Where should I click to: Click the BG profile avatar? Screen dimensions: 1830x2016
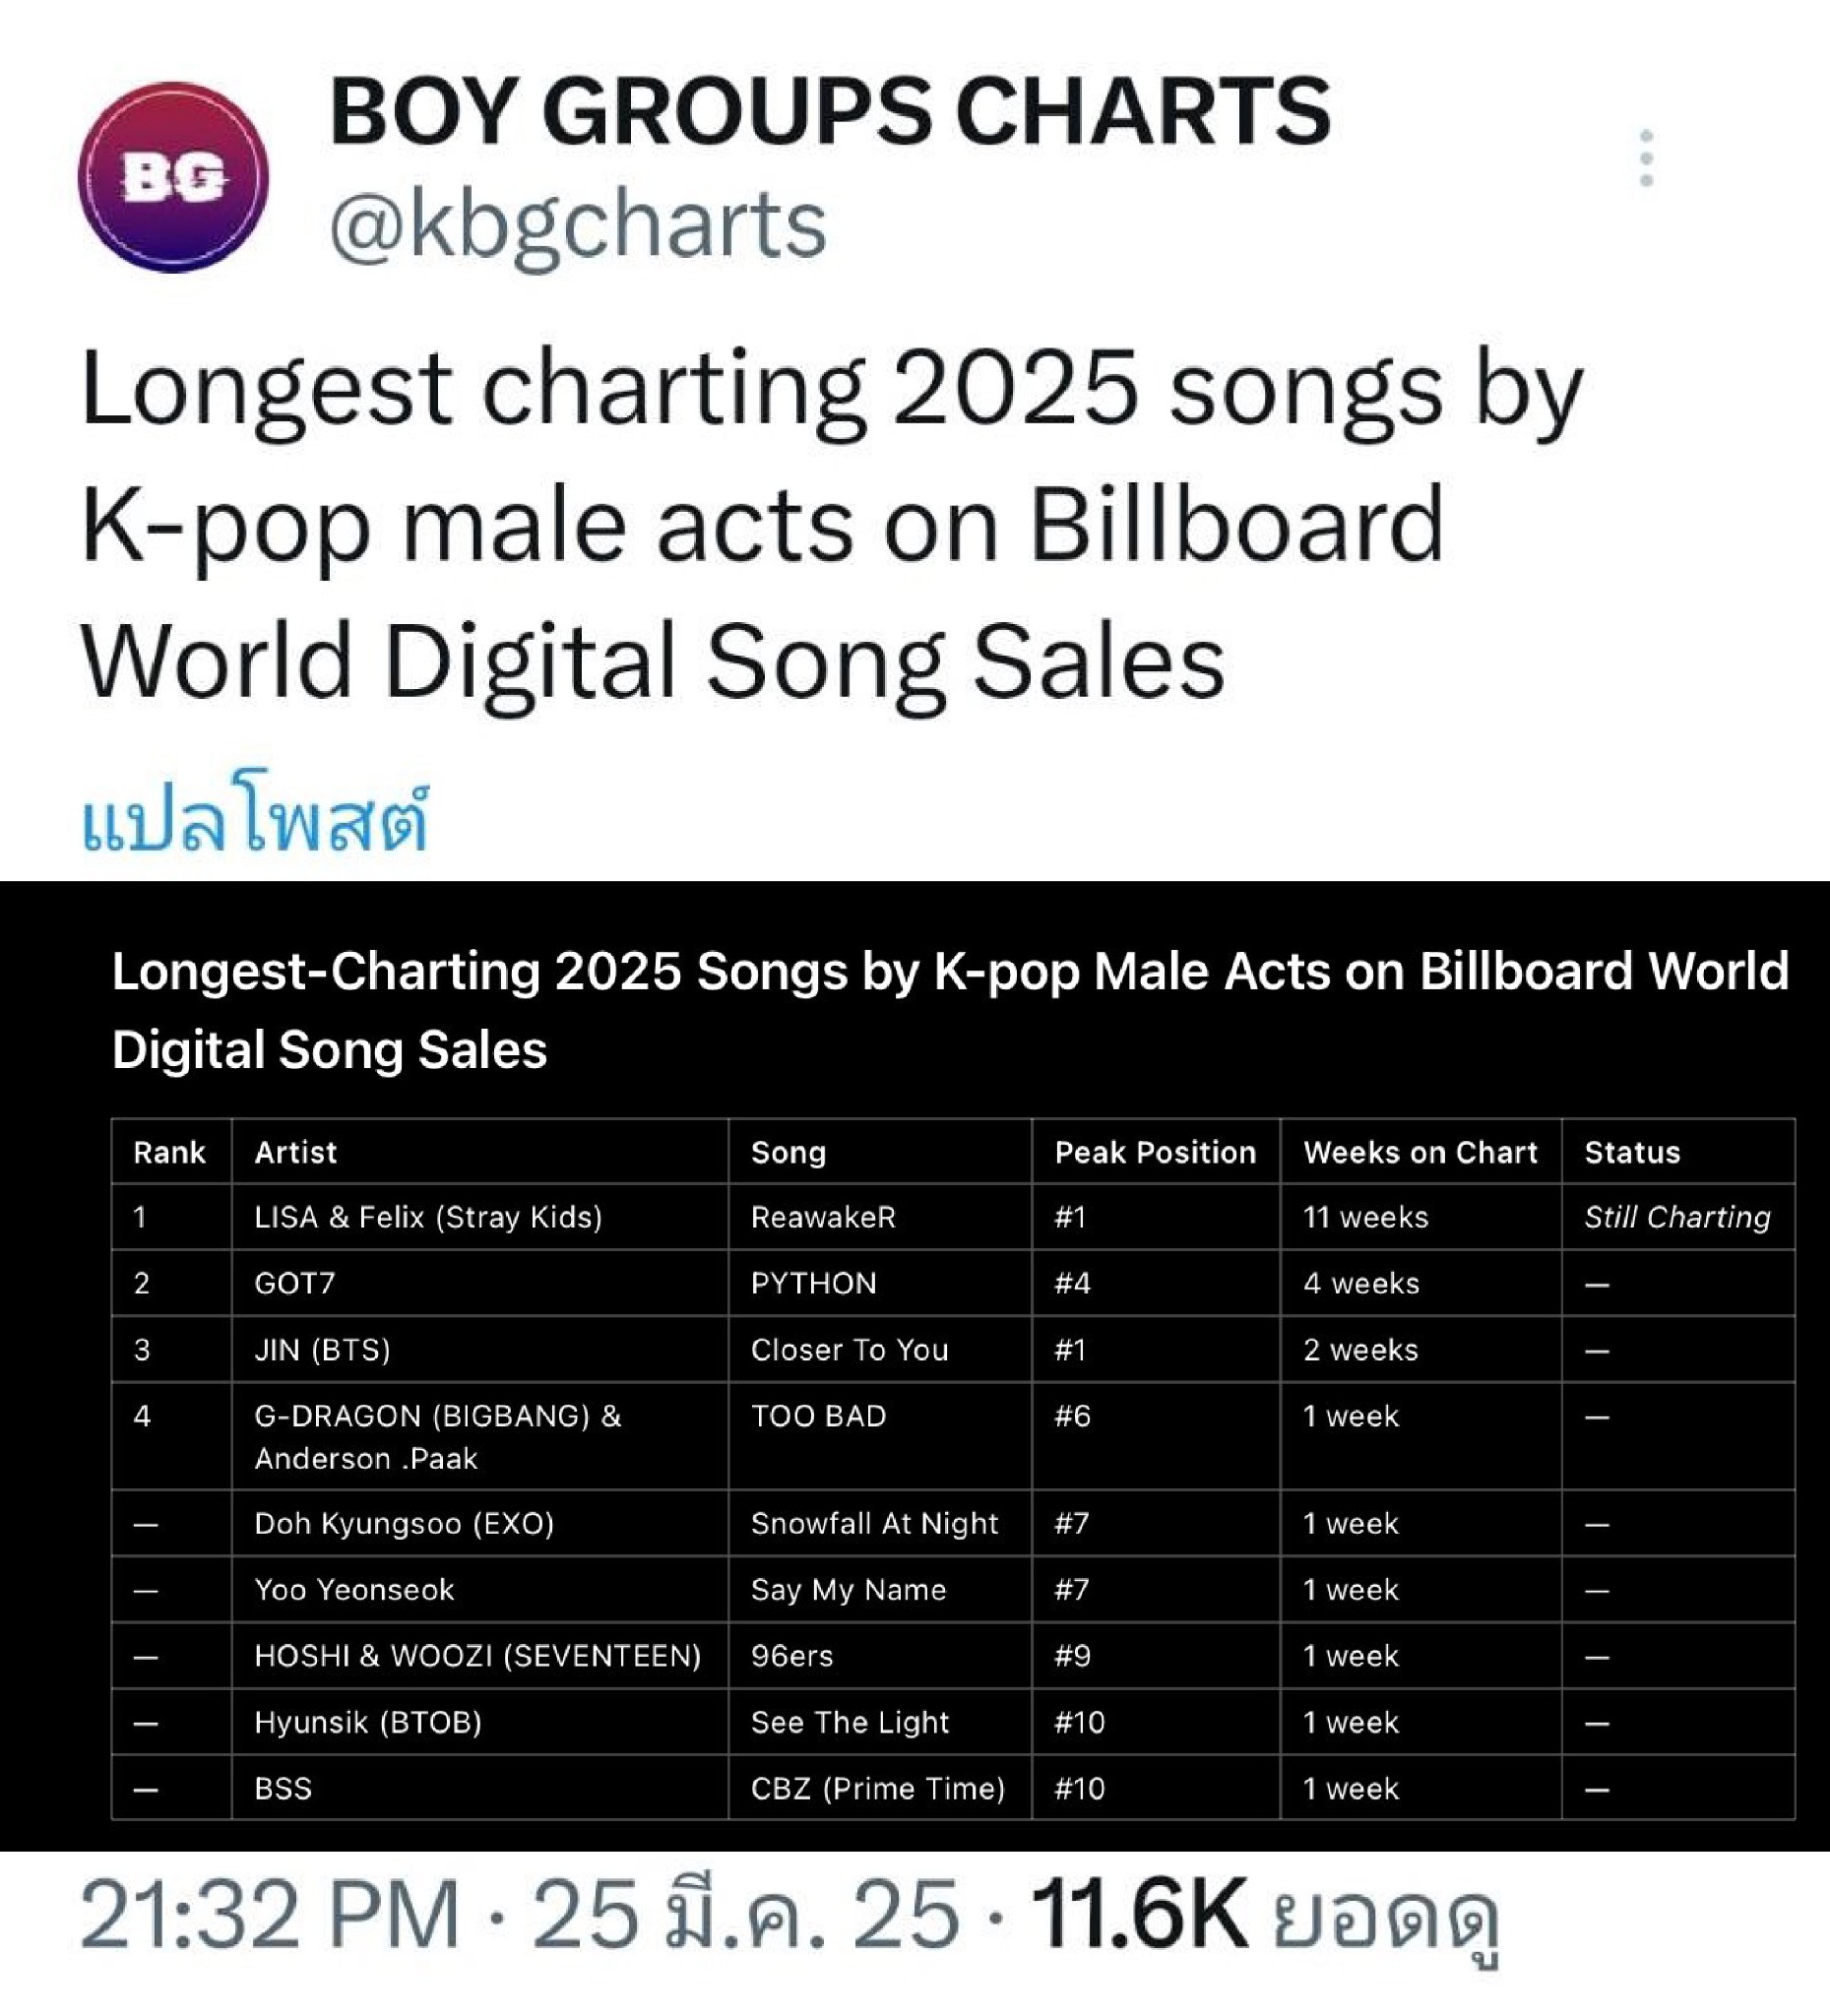point(173,177)
